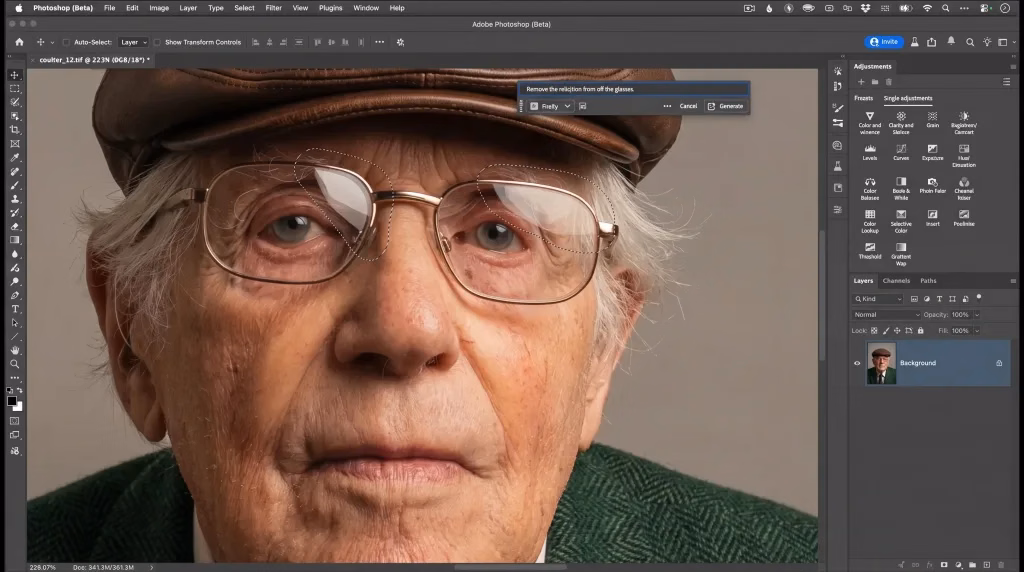Viewport: 1024px width, 572px height.
Task: Enable Show Transform Controls checkbox
Action: tap(157, 42)
